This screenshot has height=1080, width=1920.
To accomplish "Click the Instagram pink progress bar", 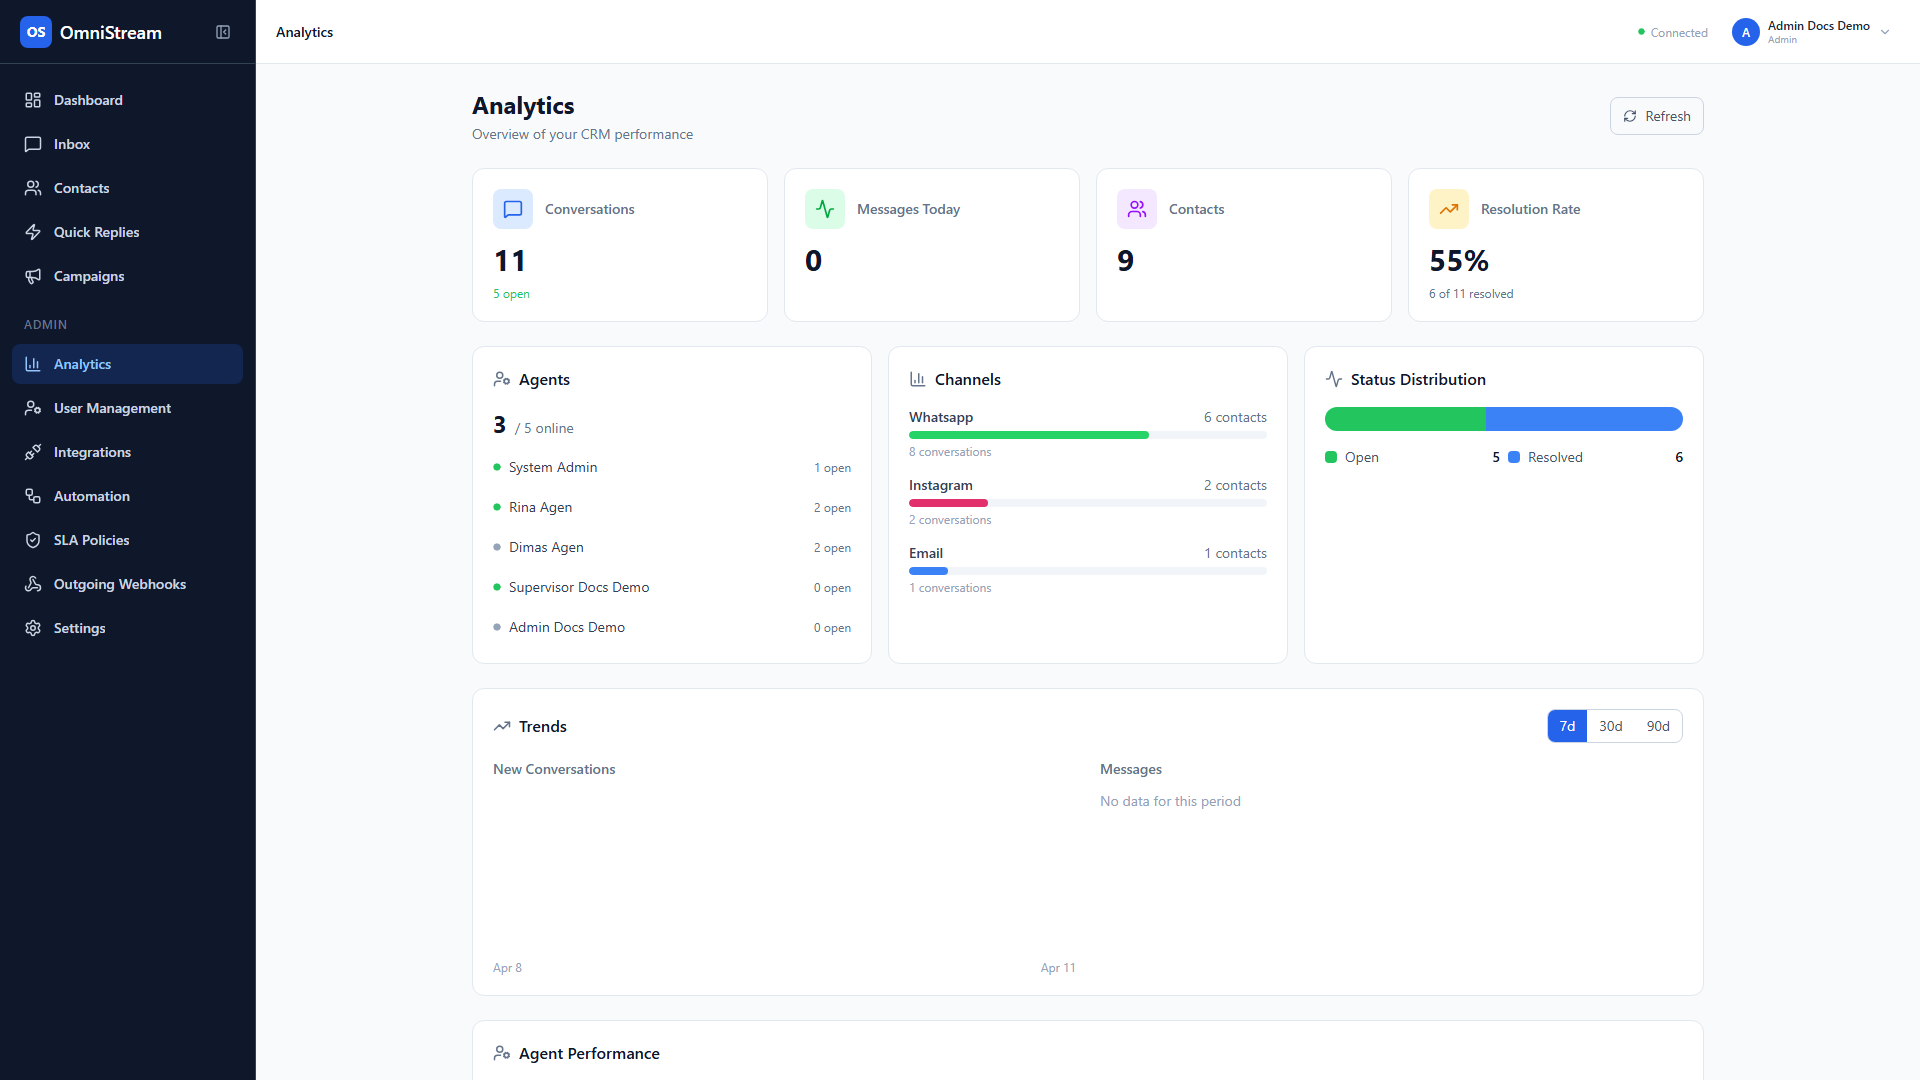I will pos(948,503).
